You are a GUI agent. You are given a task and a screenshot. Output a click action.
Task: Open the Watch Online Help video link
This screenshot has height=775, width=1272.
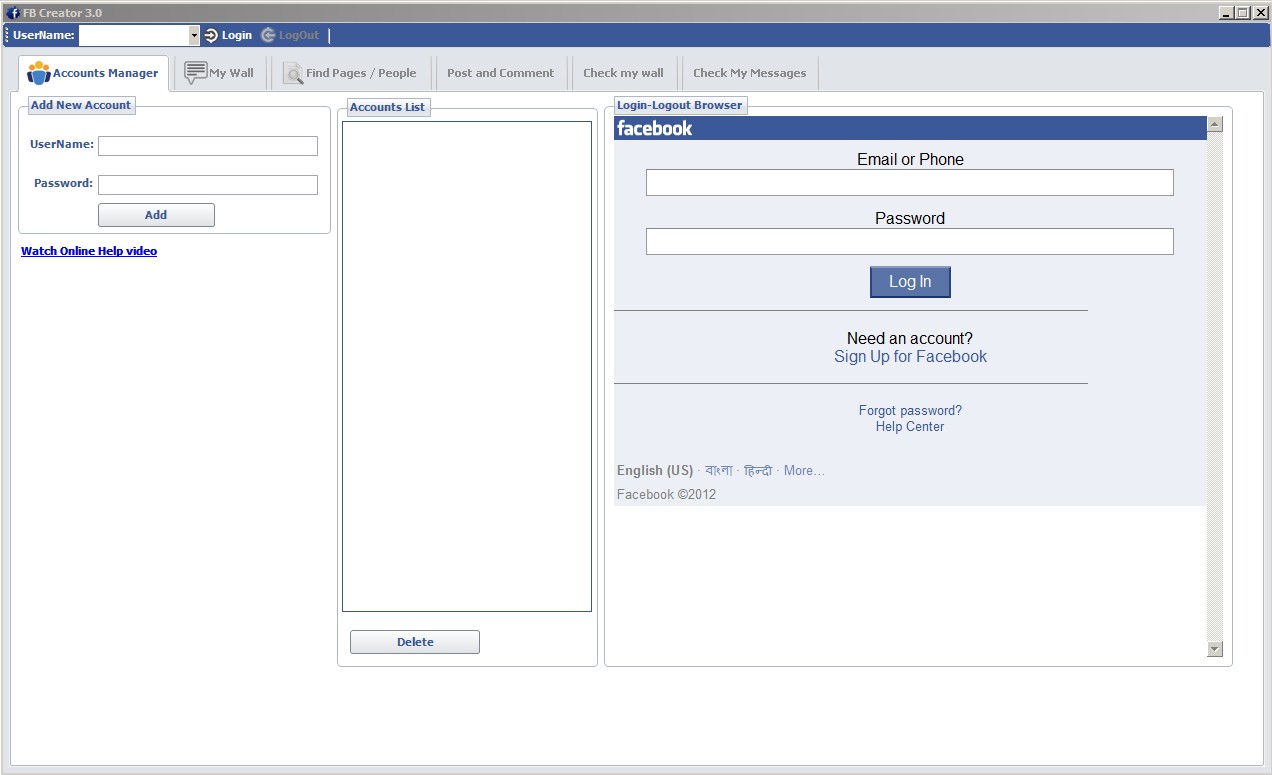[x=89, y=251]
